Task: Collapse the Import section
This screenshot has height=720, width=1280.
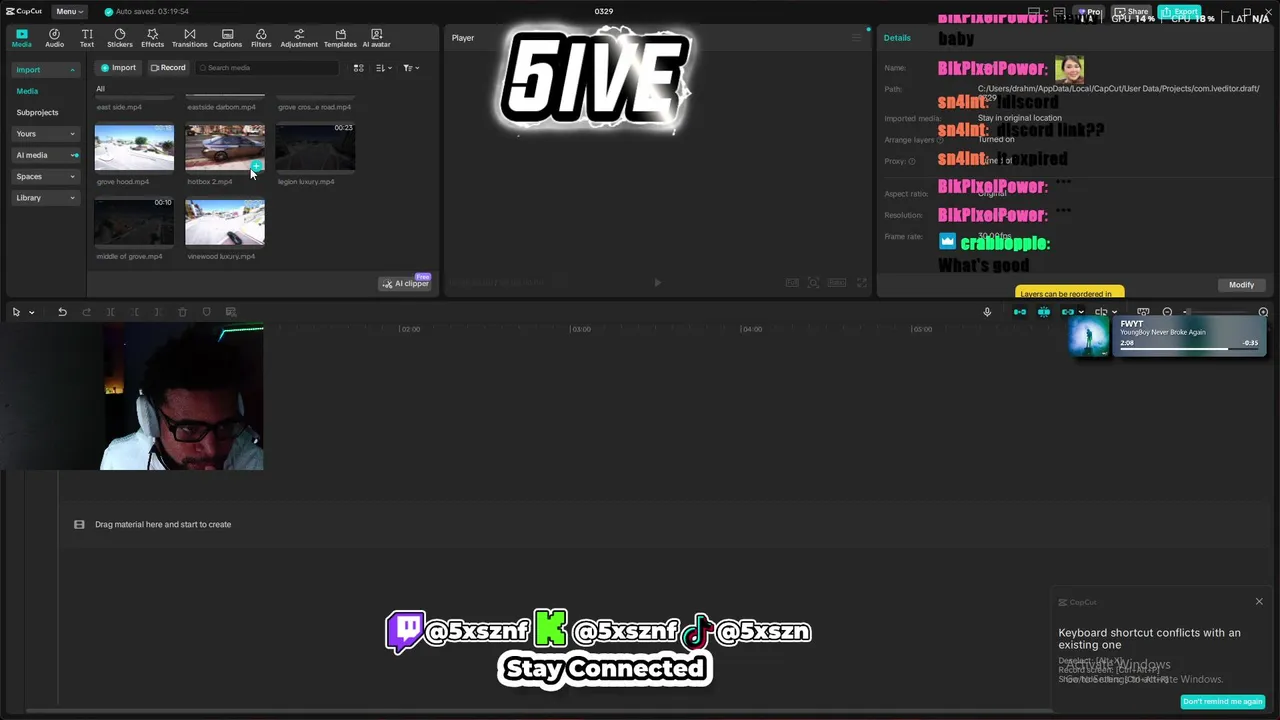Action: point(72,70)
